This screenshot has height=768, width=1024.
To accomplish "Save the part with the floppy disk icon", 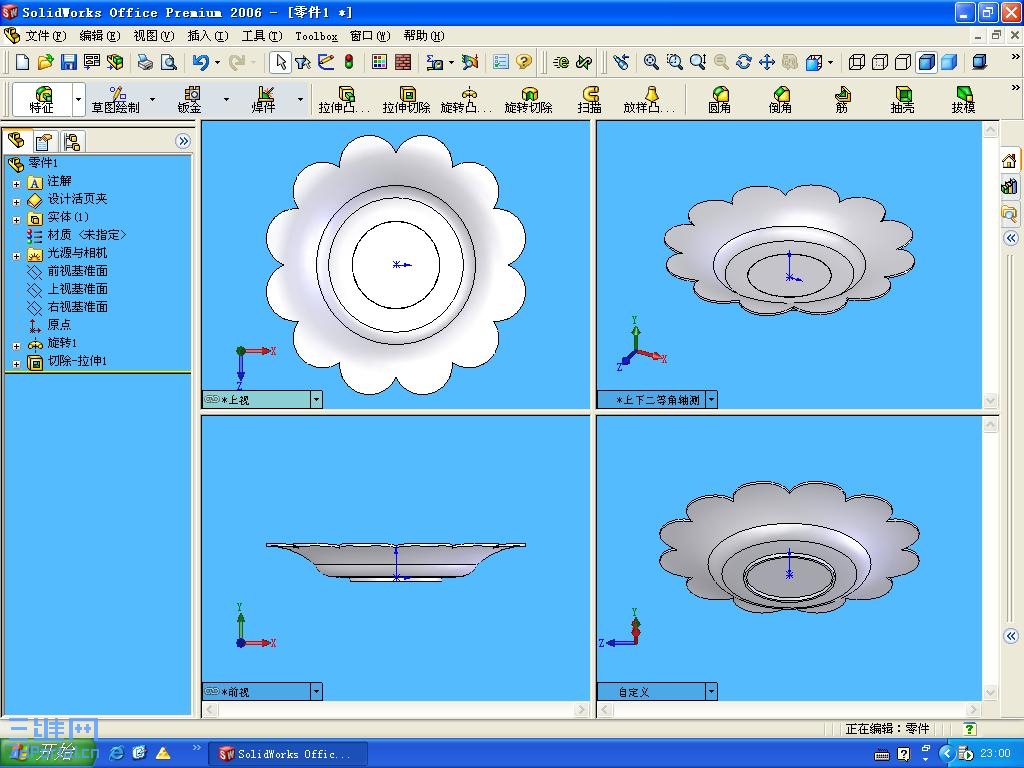I will click(69, 62).
